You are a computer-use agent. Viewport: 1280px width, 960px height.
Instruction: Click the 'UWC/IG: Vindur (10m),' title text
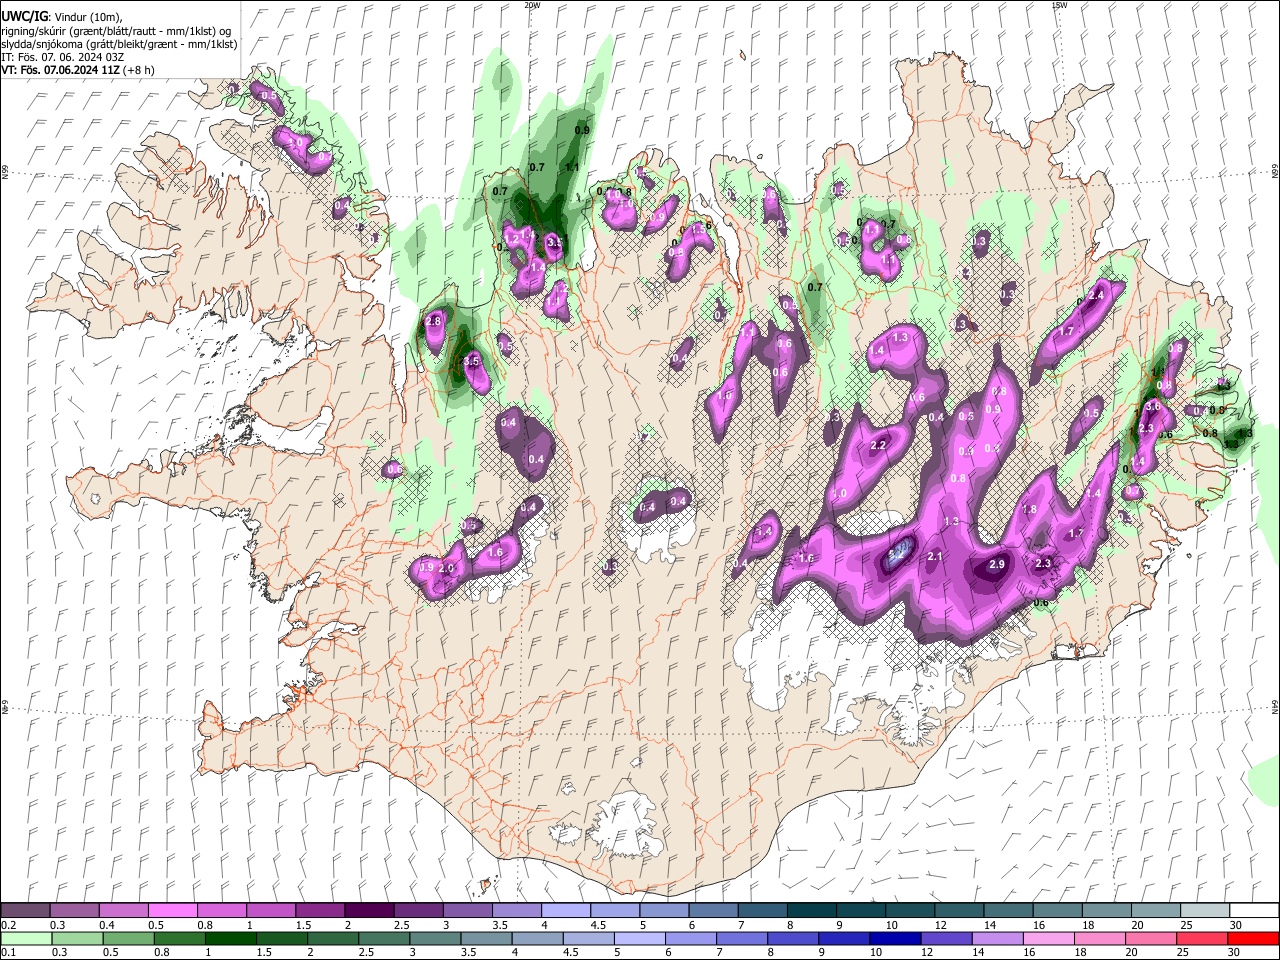tap(61, 17)
